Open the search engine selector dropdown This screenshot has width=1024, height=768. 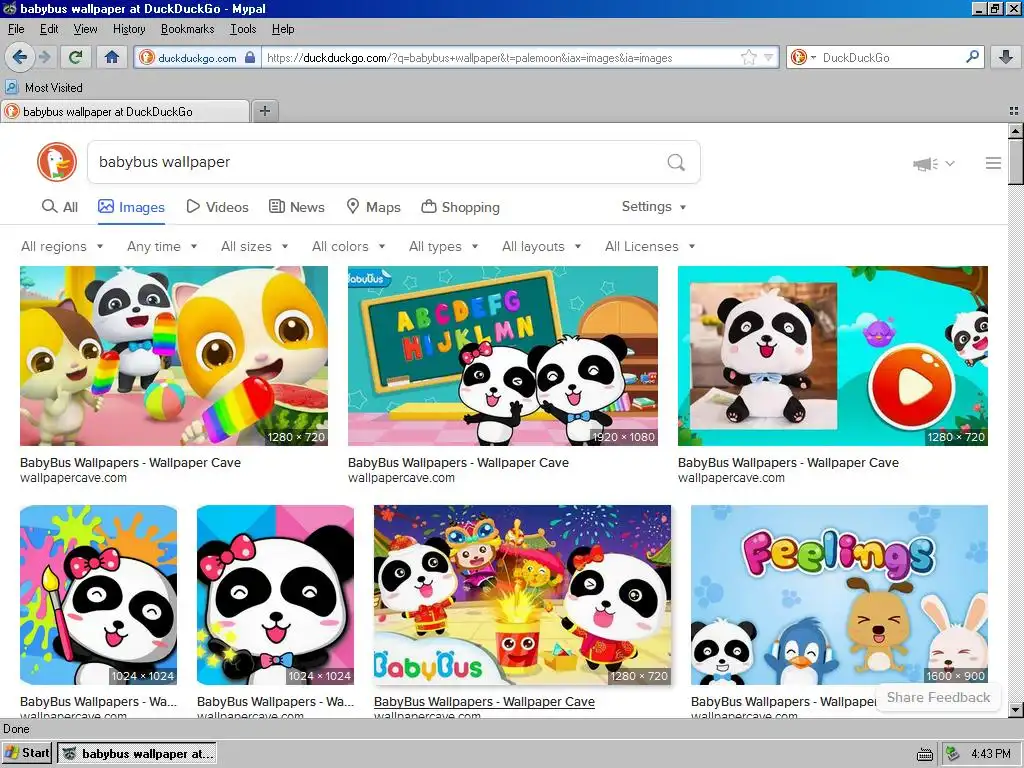(803, 57)
